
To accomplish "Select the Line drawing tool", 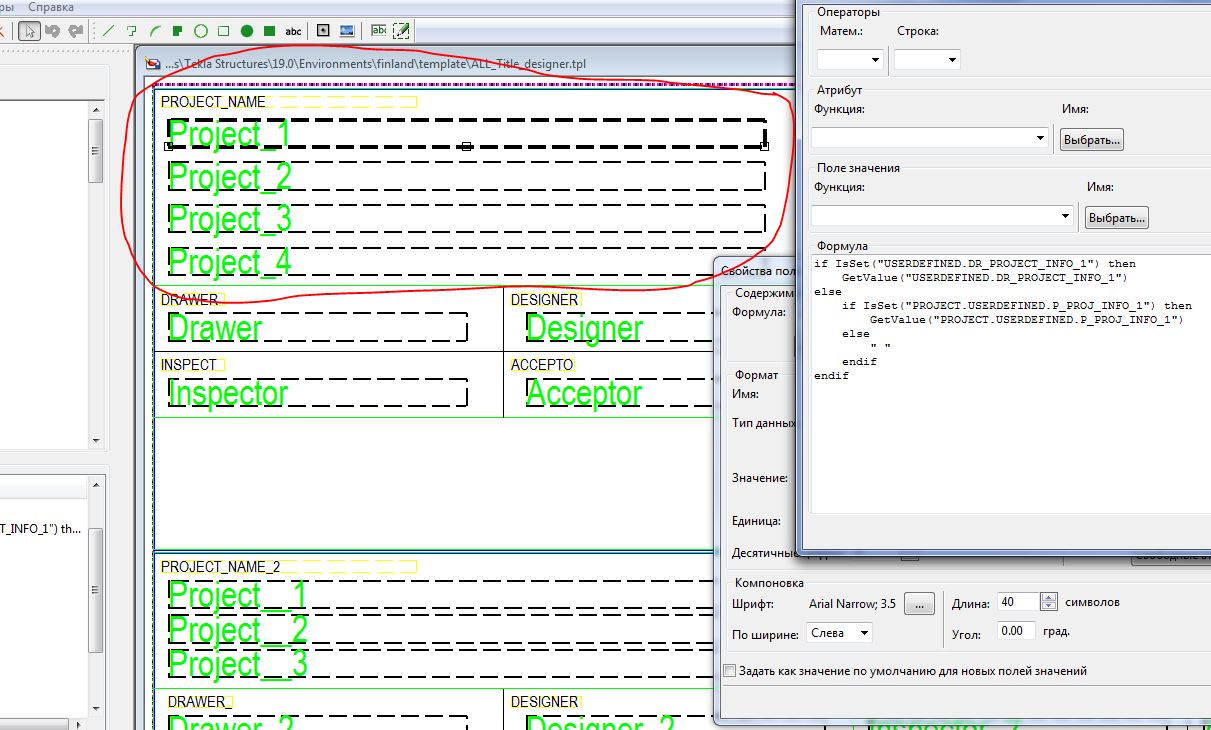I will click(x=109, y=31).
